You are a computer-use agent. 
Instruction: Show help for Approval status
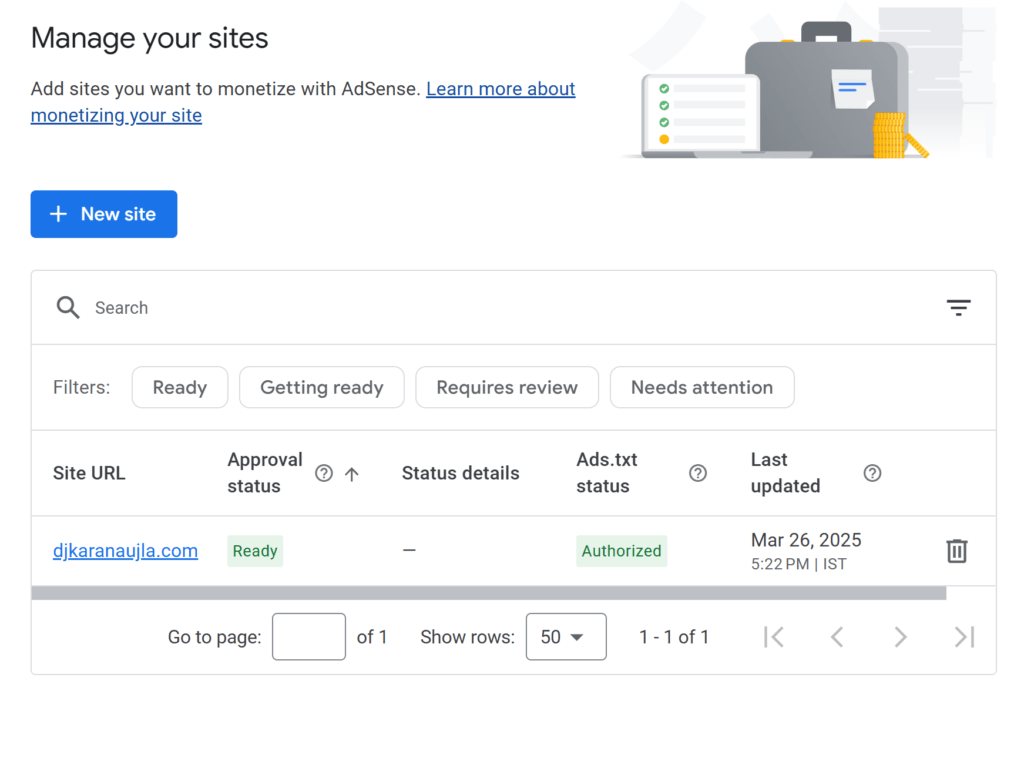coord(324,473)
